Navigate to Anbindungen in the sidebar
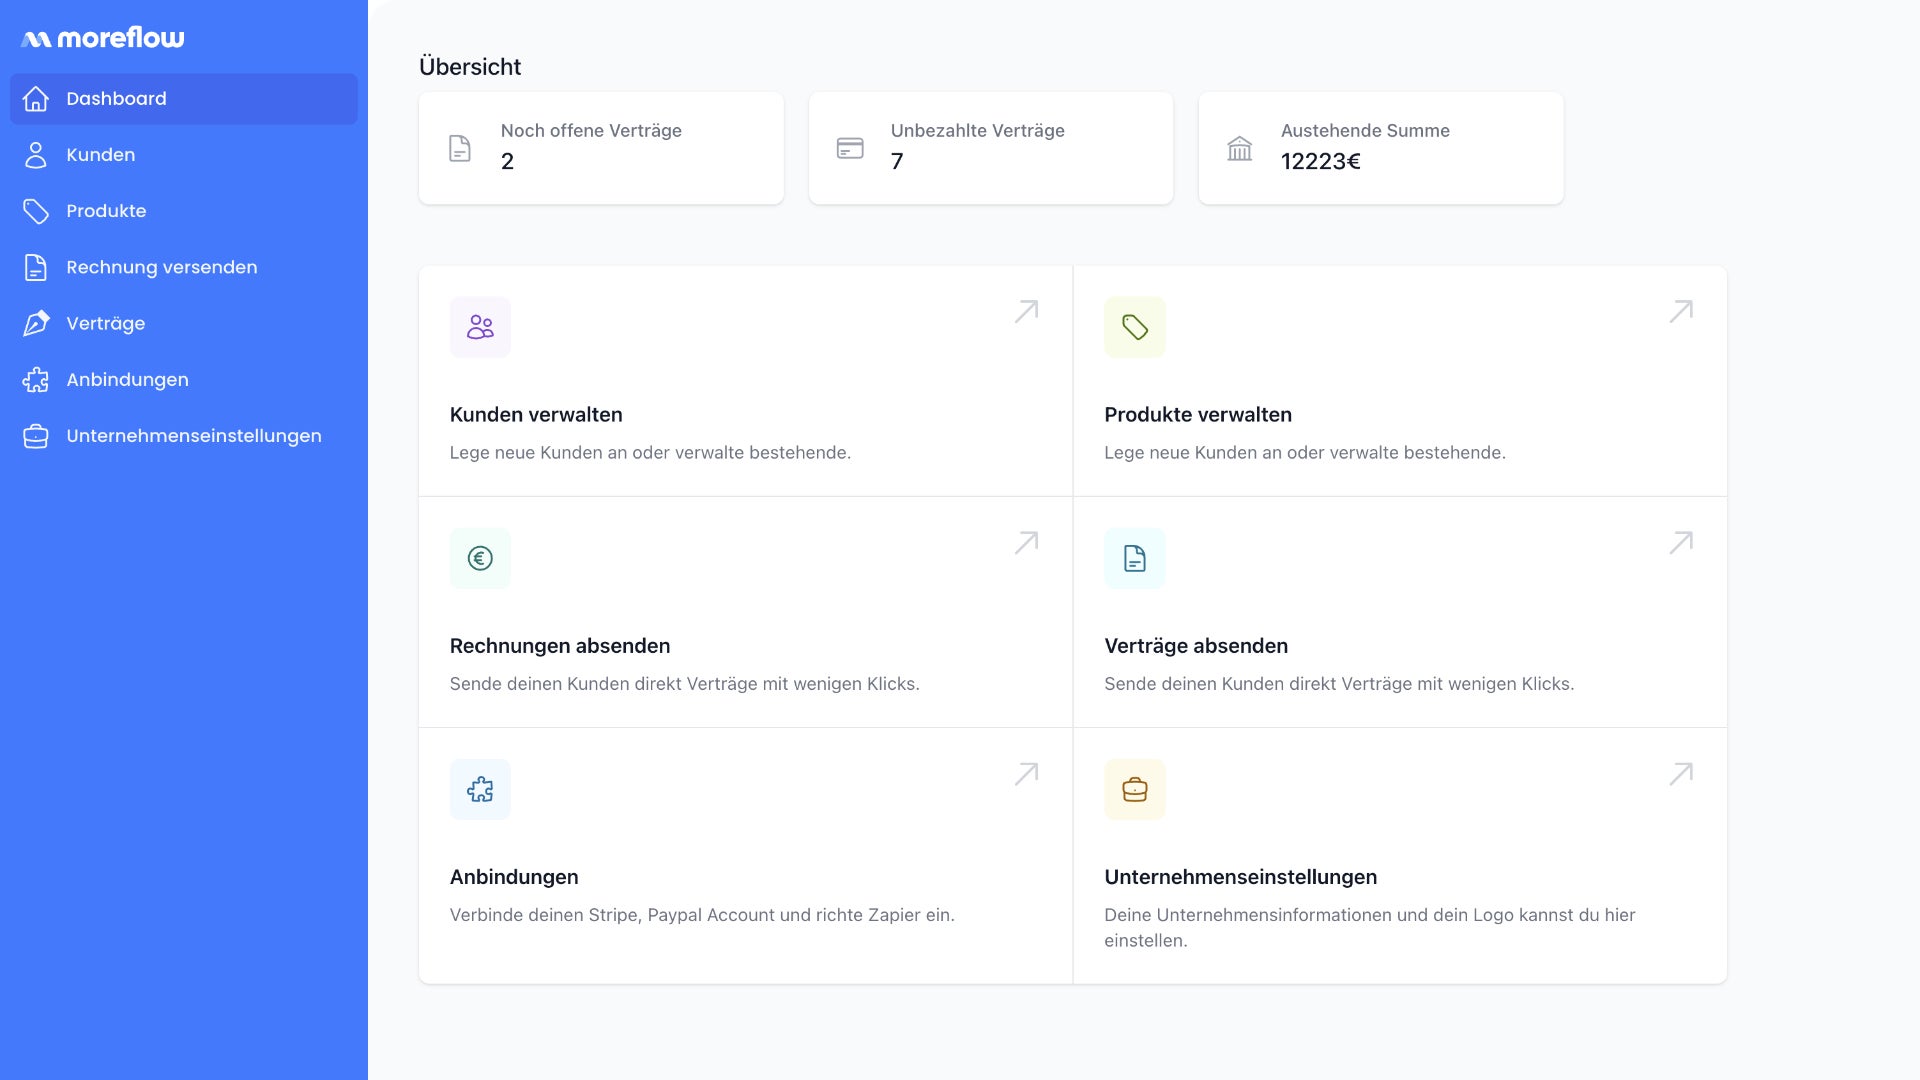 [x=127, y=380]
